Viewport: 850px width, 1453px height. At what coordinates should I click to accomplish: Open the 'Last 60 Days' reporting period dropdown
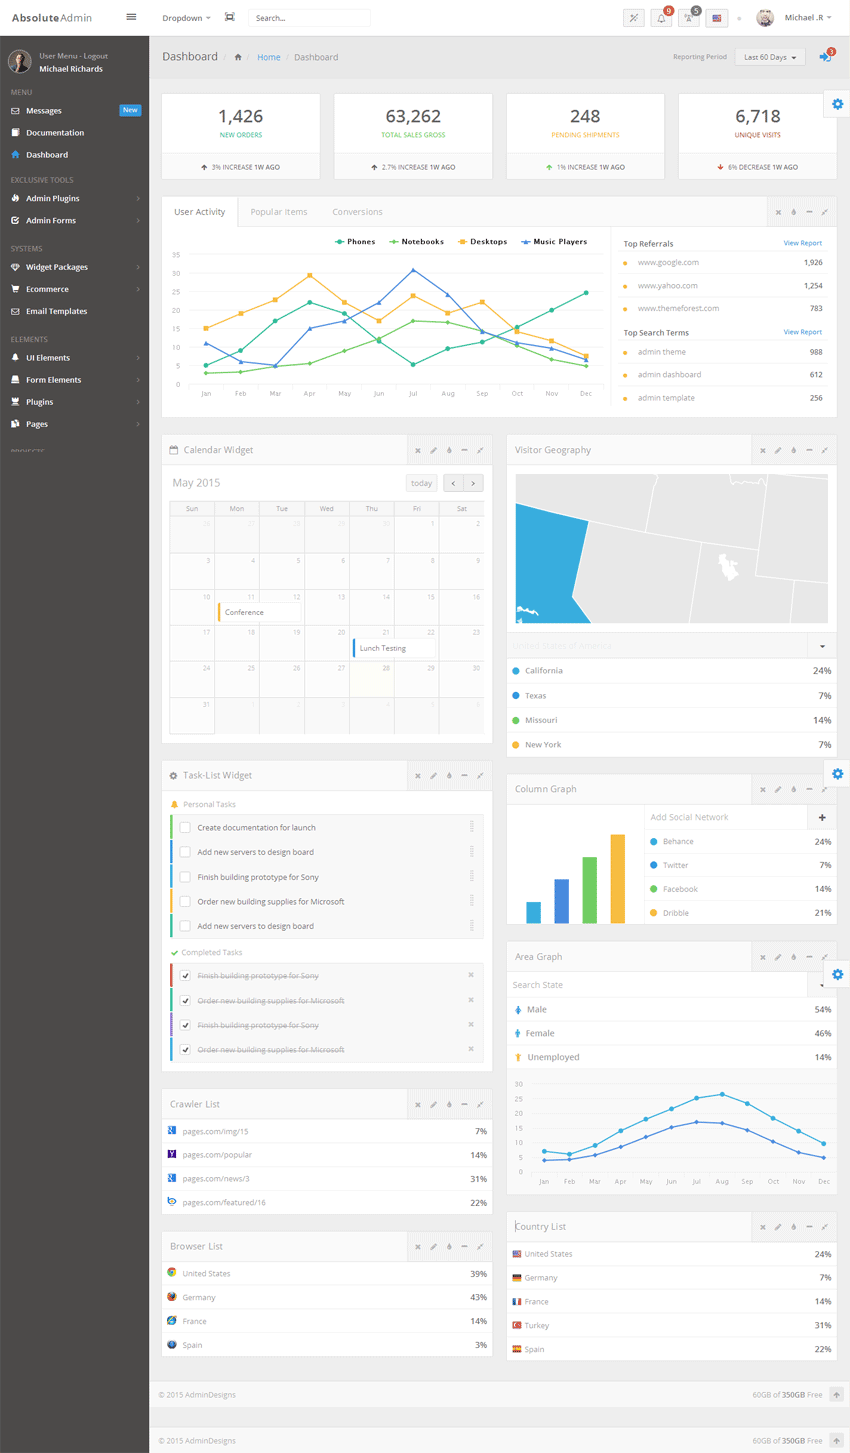tap(769, 58)
